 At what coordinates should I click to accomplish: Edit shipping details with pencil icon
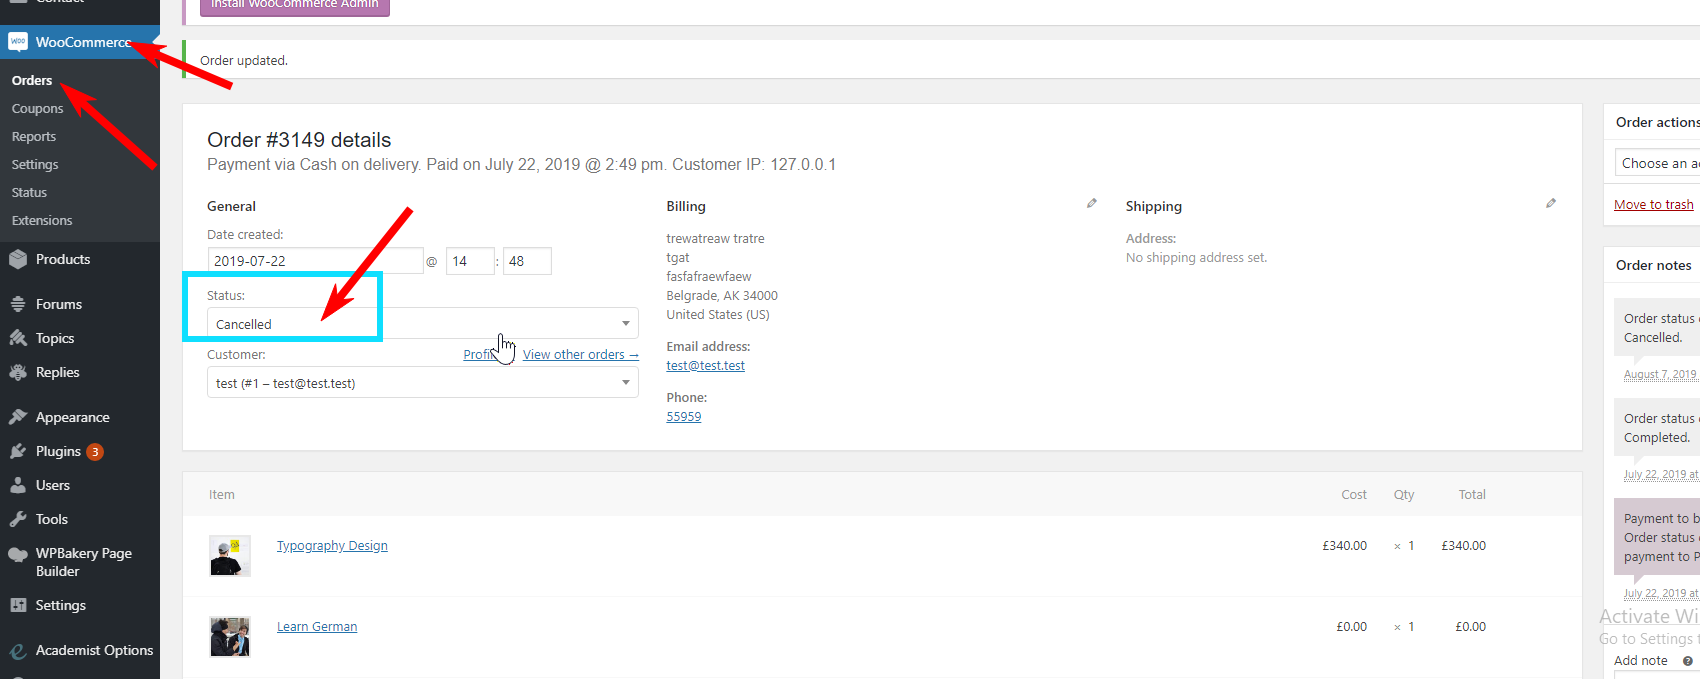[1550, 203]
